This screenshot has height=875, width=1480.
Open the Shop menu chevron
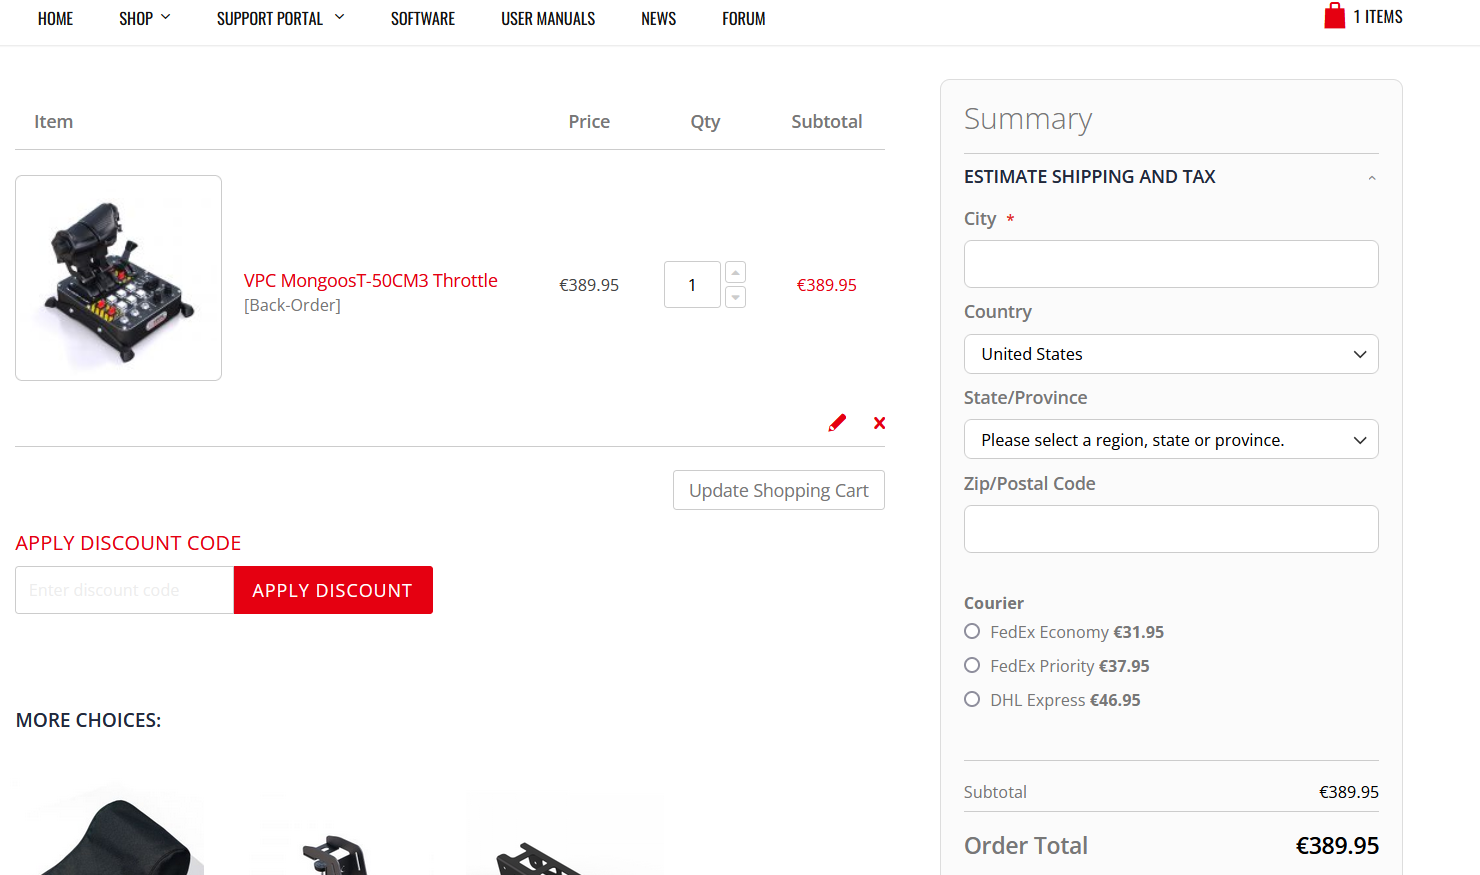(x=166, y=17)
